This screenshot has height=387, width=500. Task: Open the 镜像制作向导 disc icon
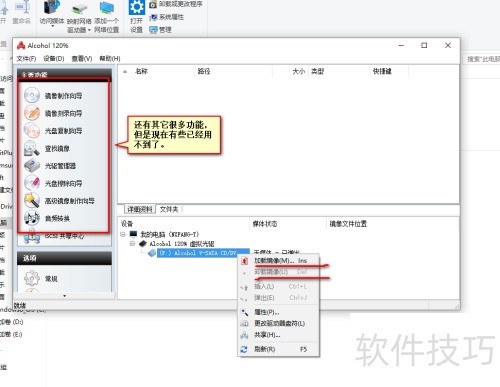[x=32, y=95]
